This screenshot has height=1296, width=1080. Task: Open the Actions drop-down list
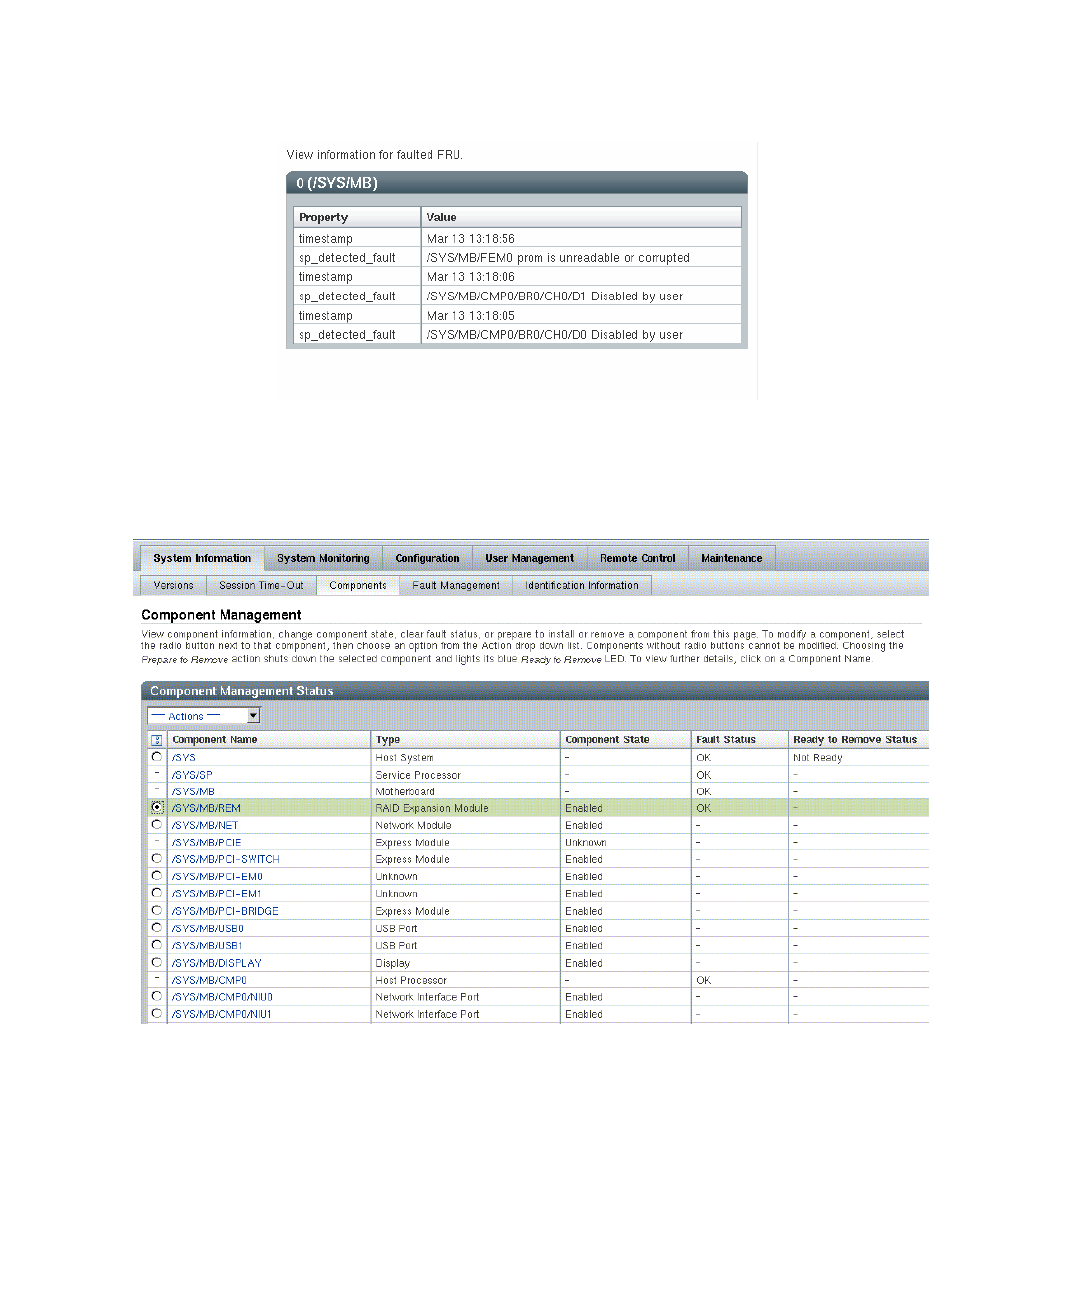click(204, 716)
